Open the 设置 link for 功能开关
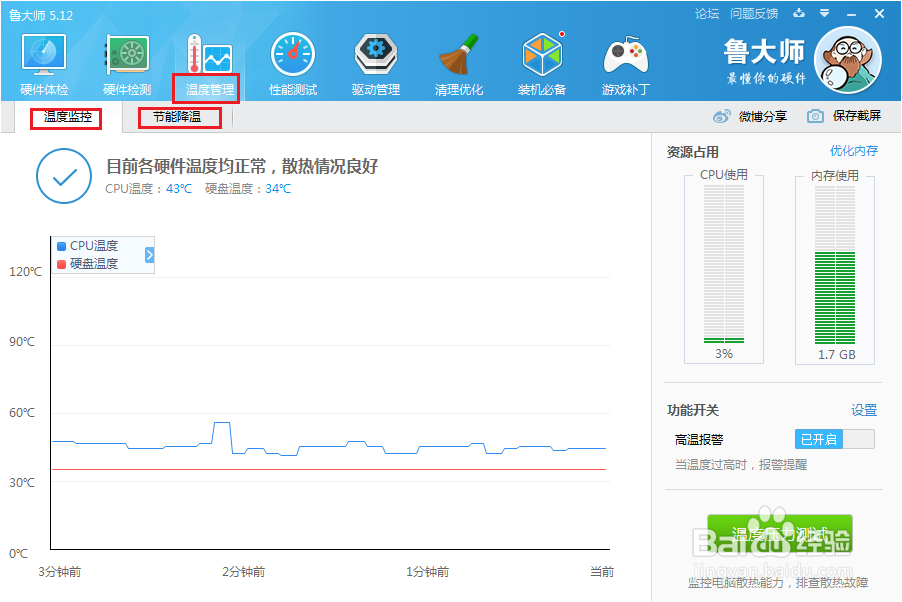902x602 pixels. [864, 410]
